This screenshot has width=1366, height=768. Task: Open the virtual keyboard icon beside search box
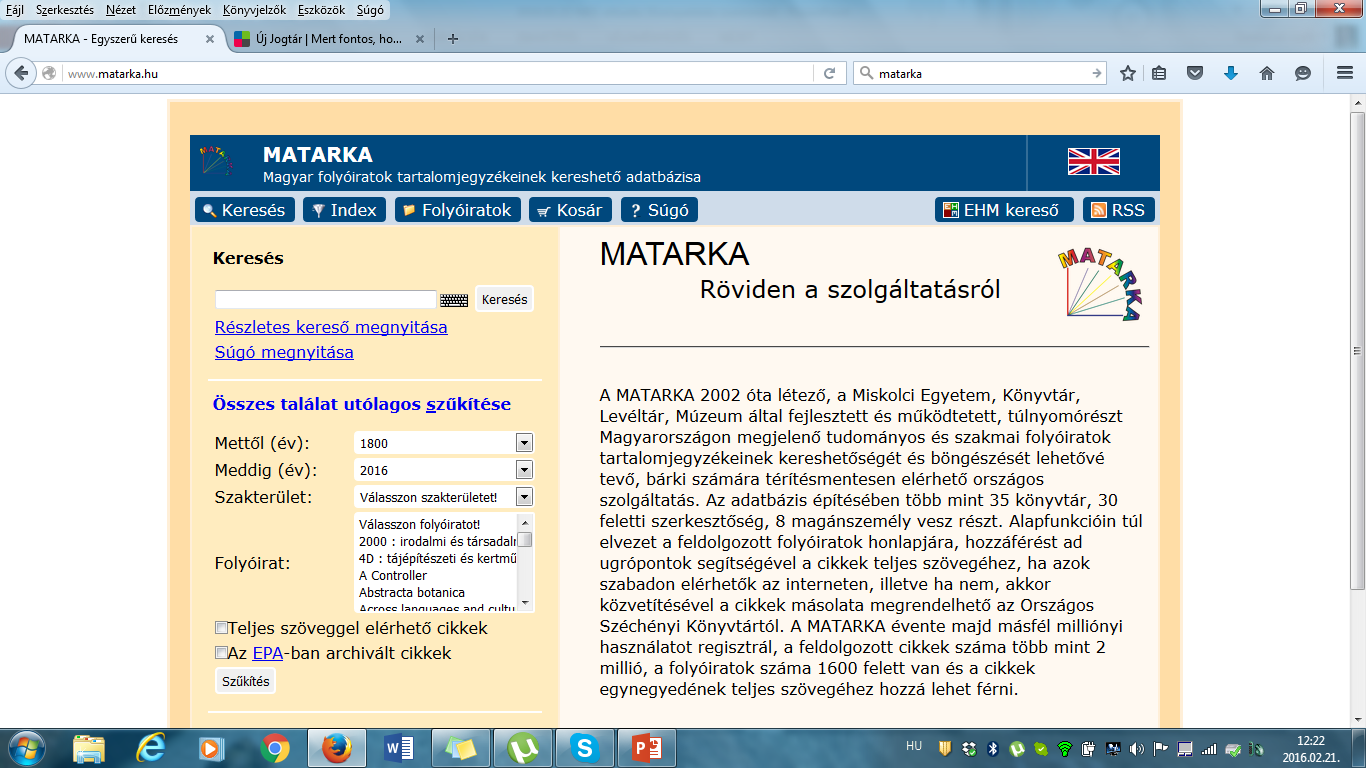pyautogui.click(x=454, y=299)
